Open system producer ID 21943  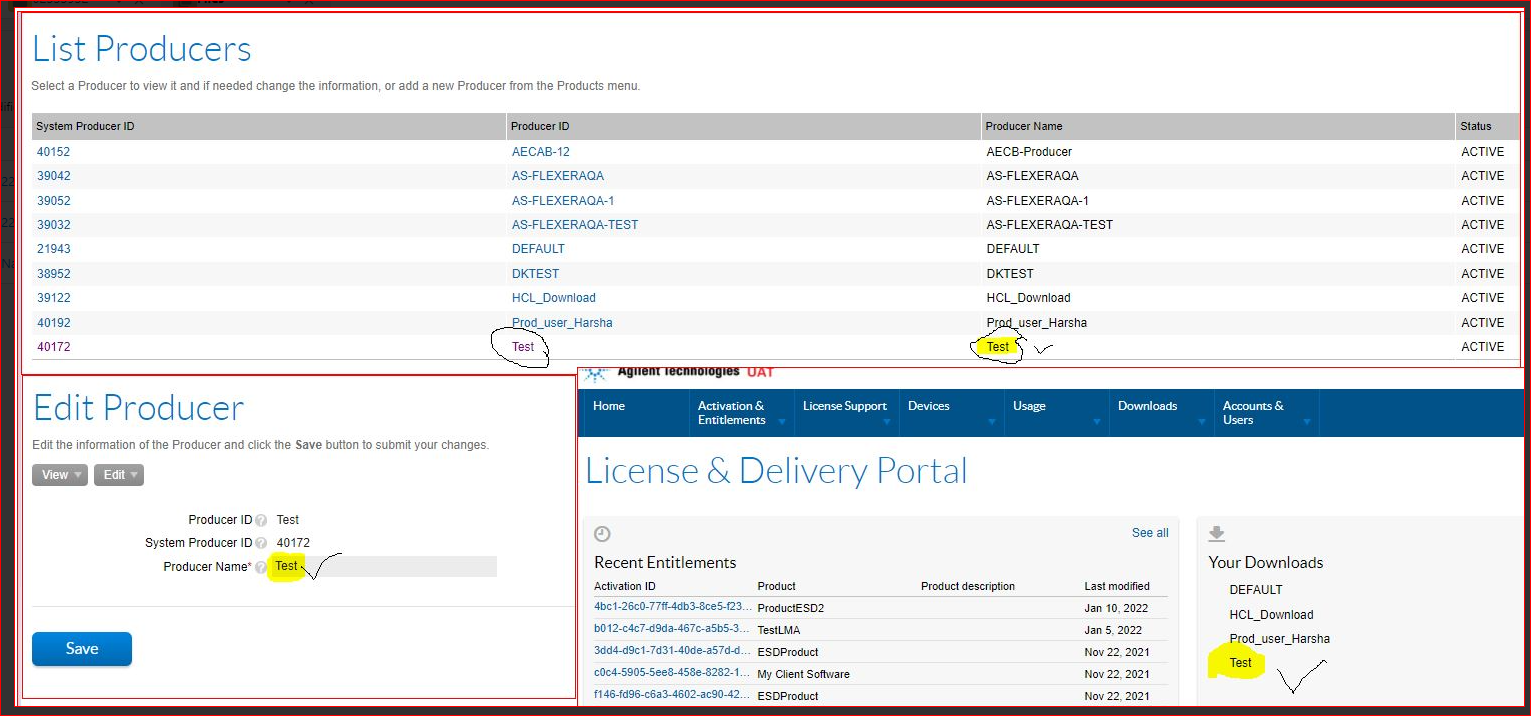click(54, 249)
